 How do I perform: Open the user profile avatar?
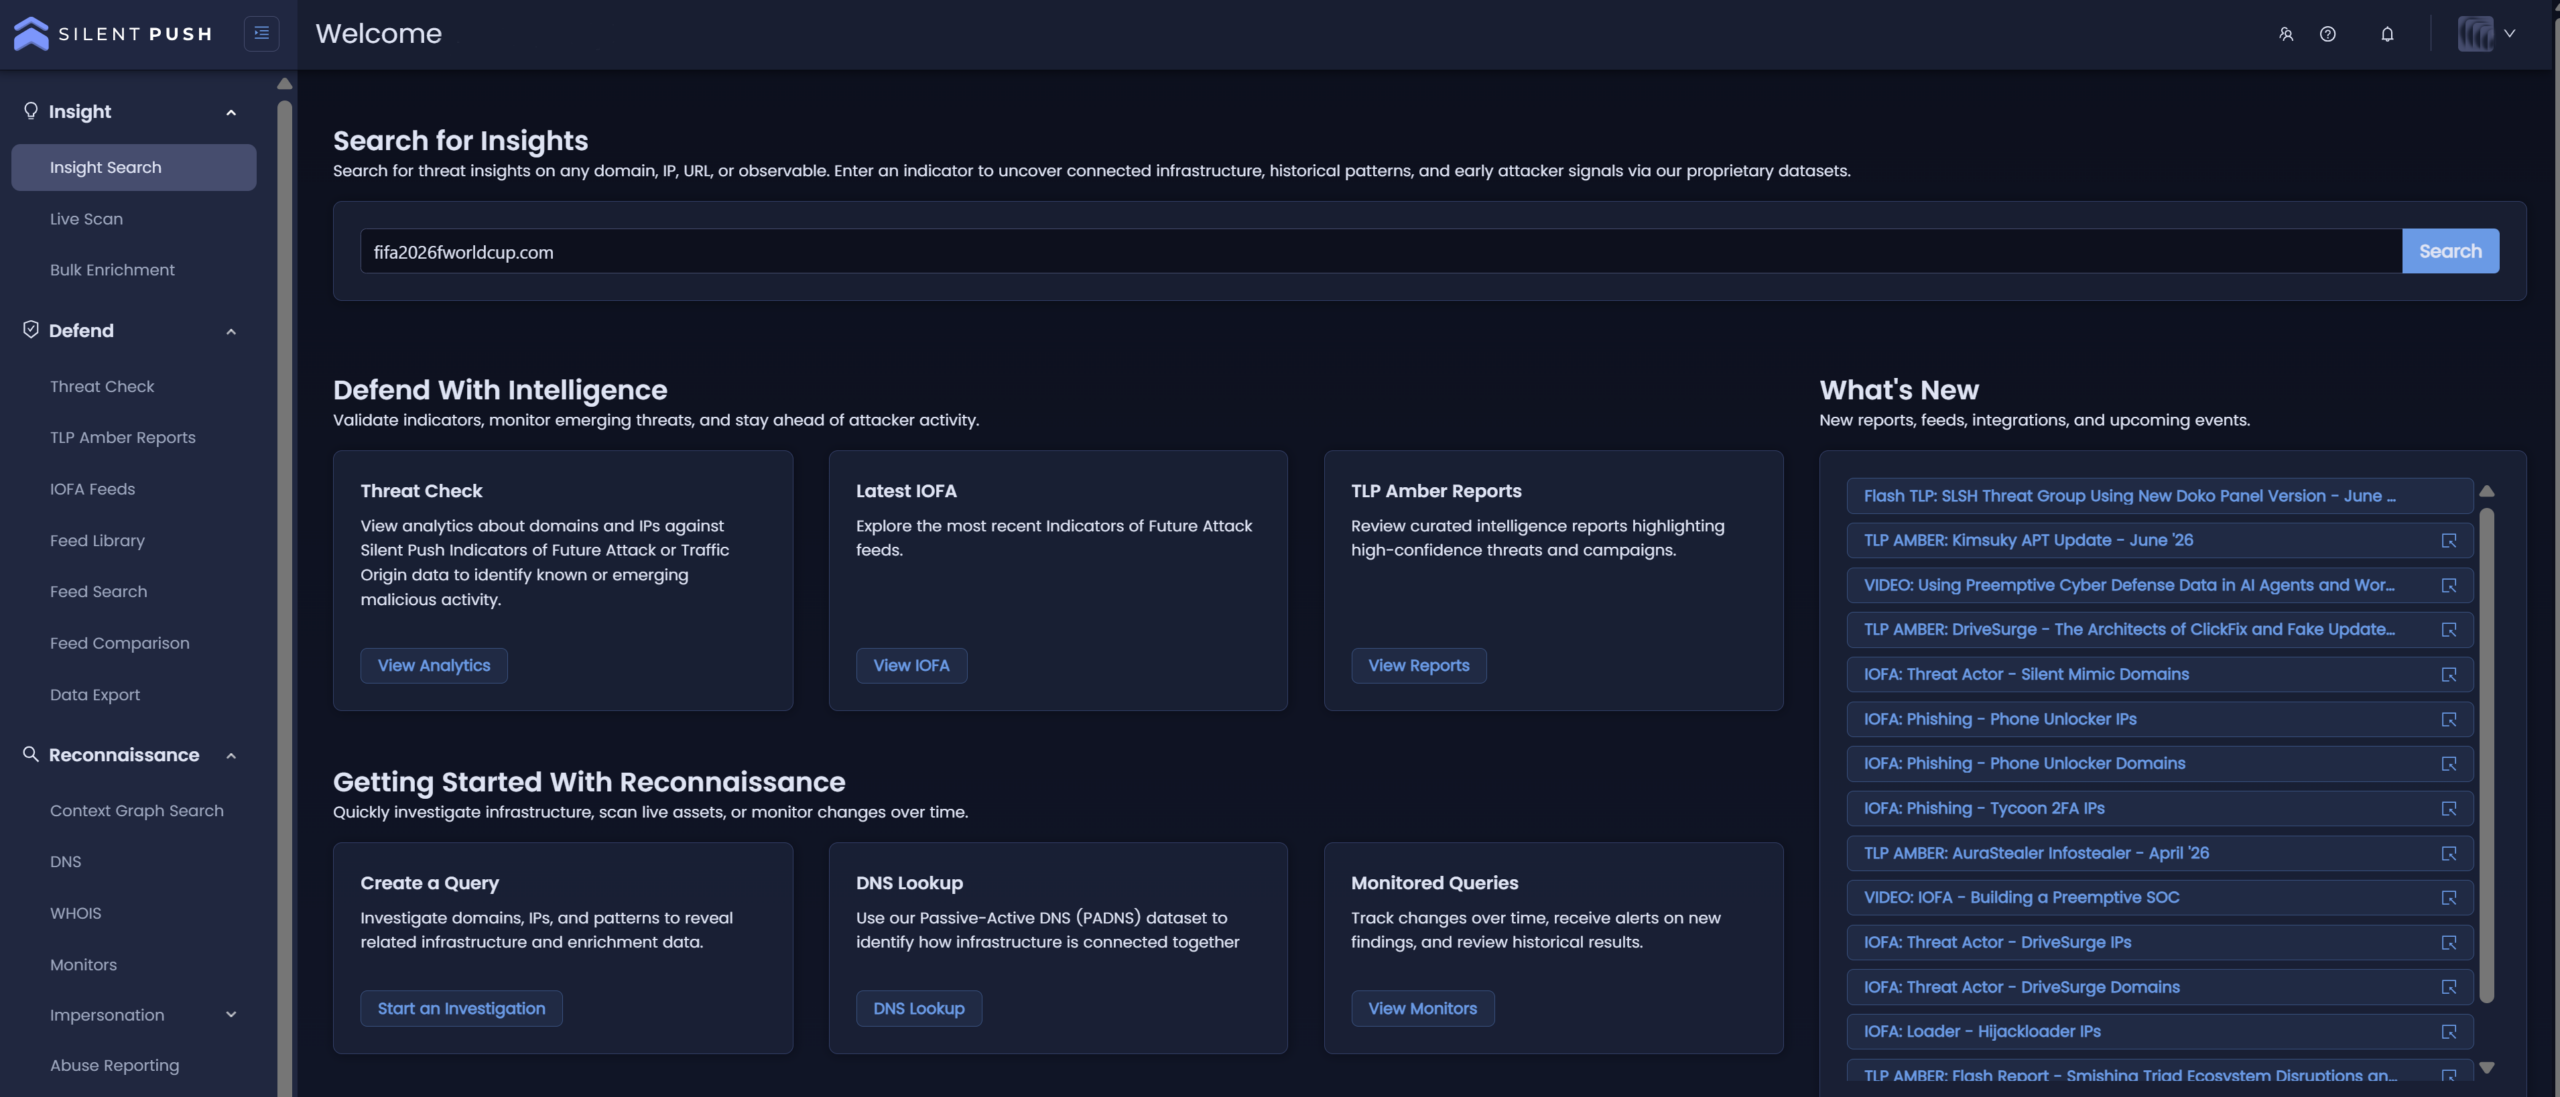click(x=2475, y=34)
